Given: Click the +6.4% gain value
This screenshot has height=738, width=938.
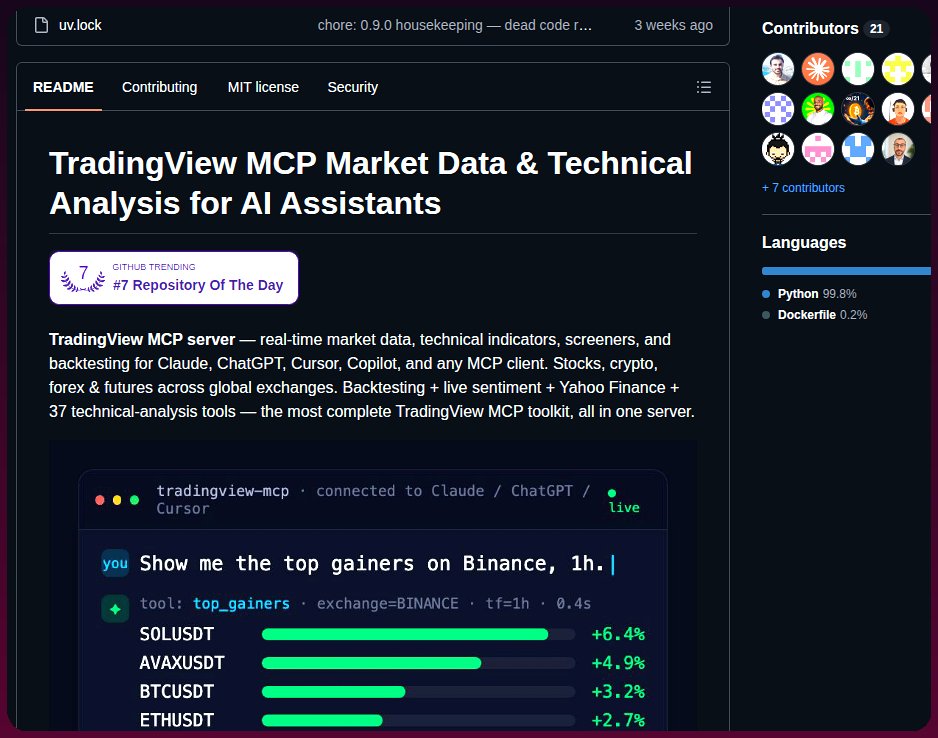Looking at the screenshot, I should (x=618, y=634).
